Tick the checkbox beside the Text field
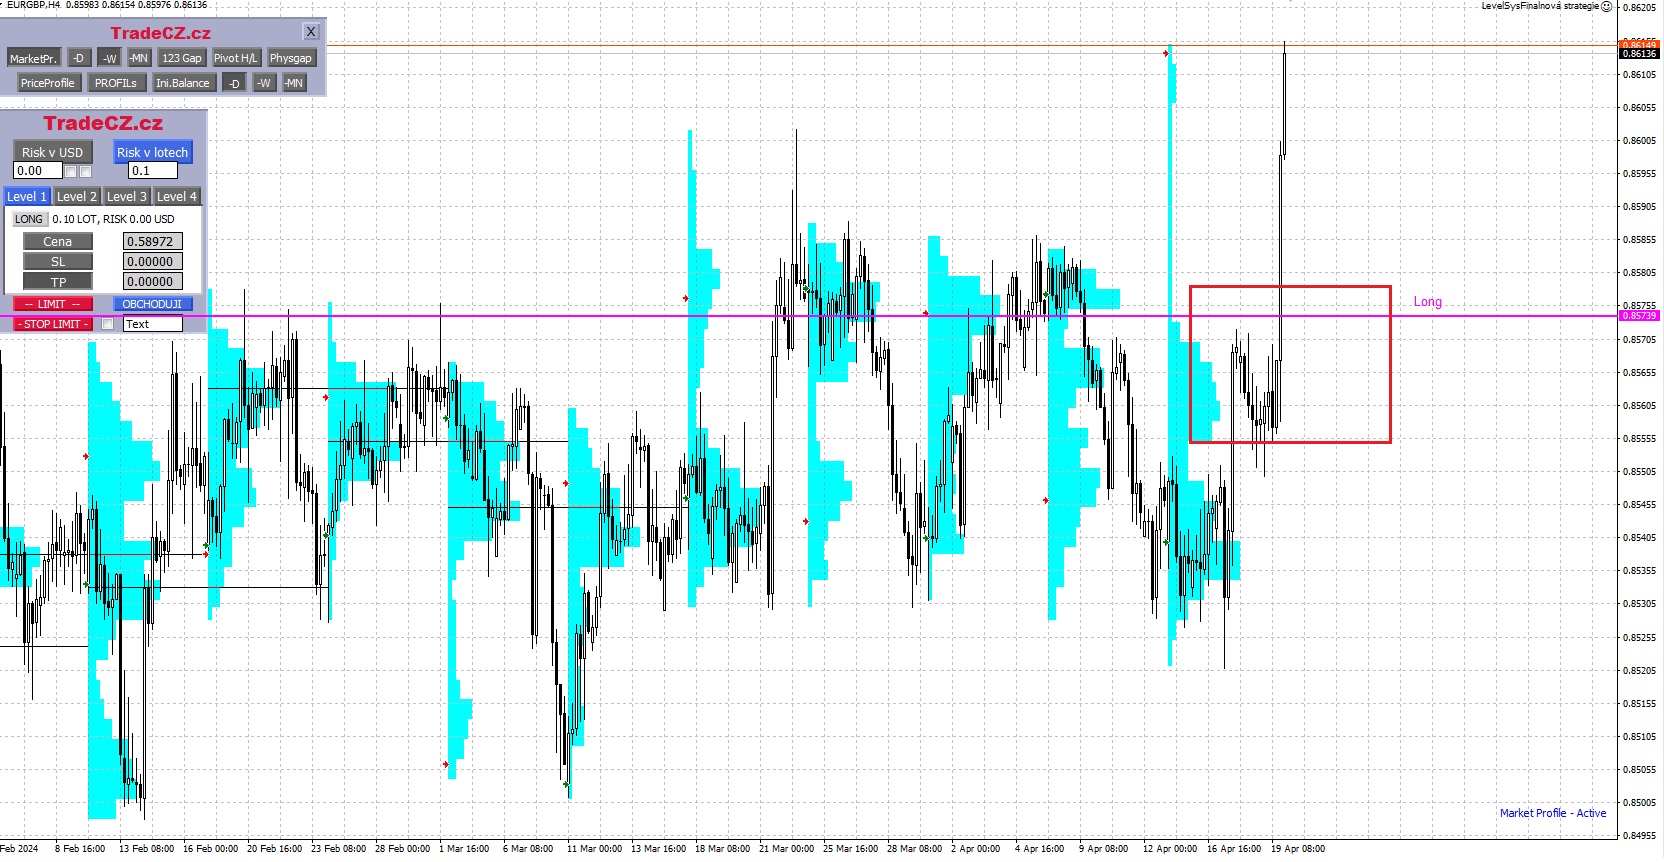The width and height of the screenshot is (1664, 862). click(107, 324)
